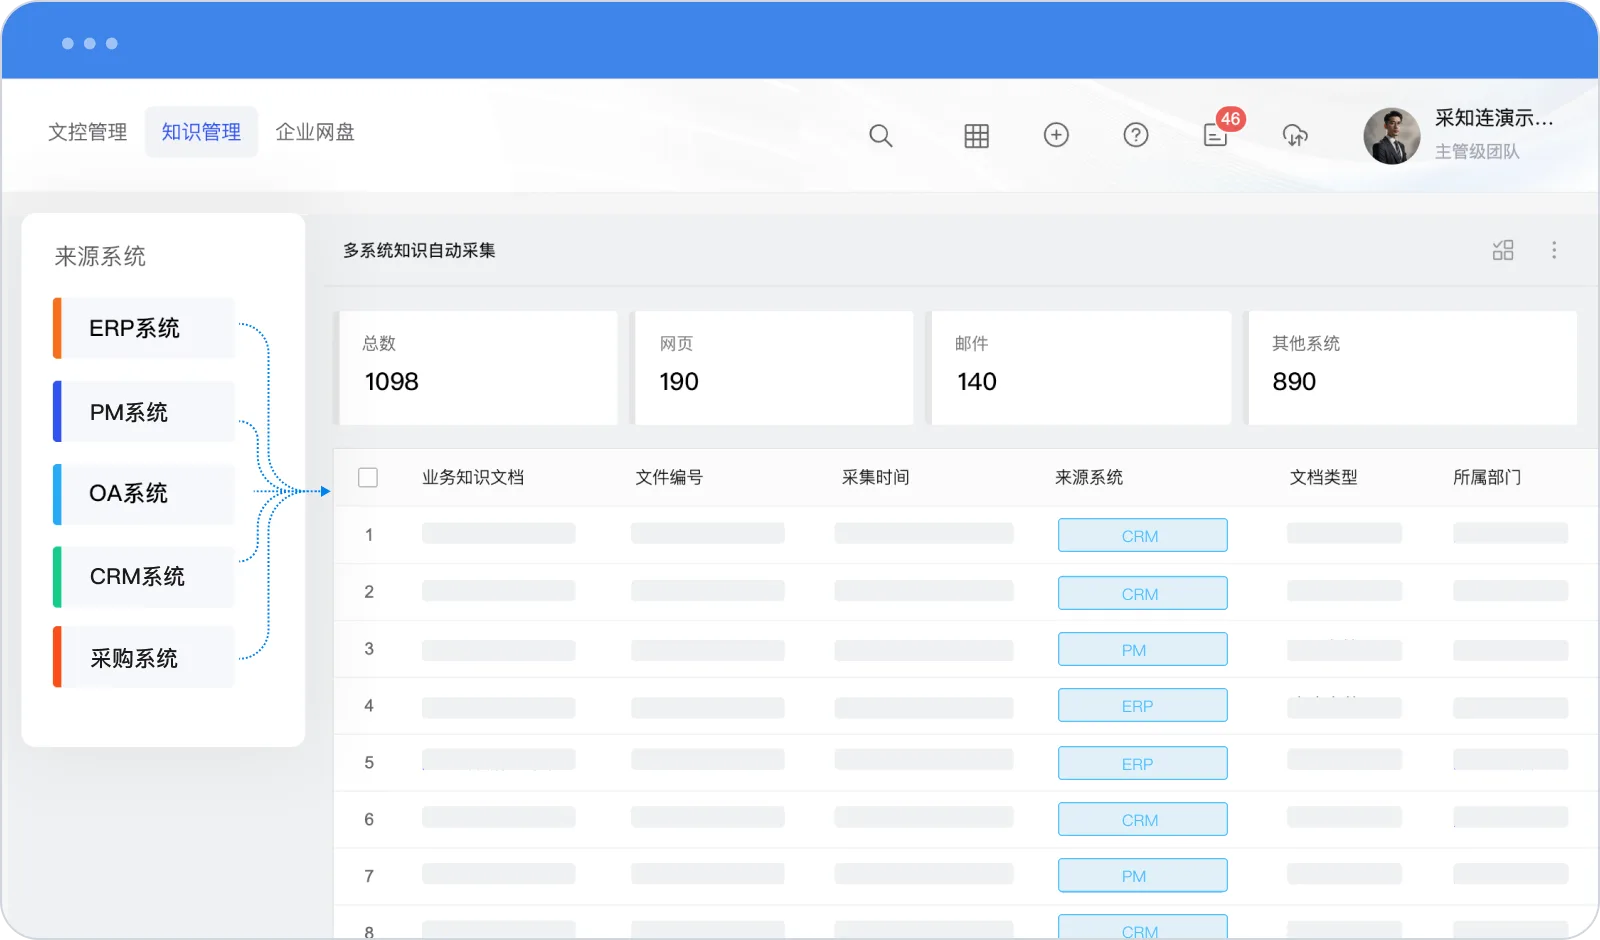Screen dimensions: 1600x940
Task: Click the PM tag in row 3
Action: 1142,650
